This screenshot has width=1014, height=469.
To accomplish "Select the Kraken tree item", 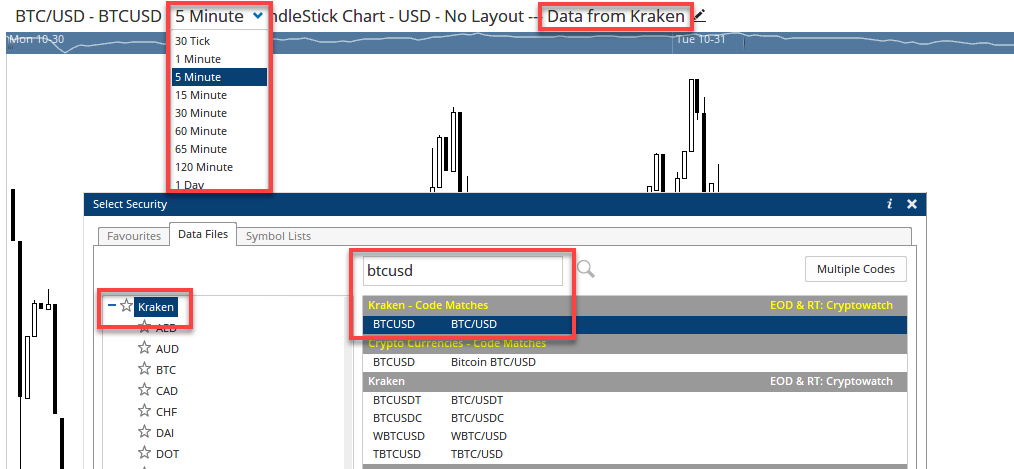I will [156, 307].
